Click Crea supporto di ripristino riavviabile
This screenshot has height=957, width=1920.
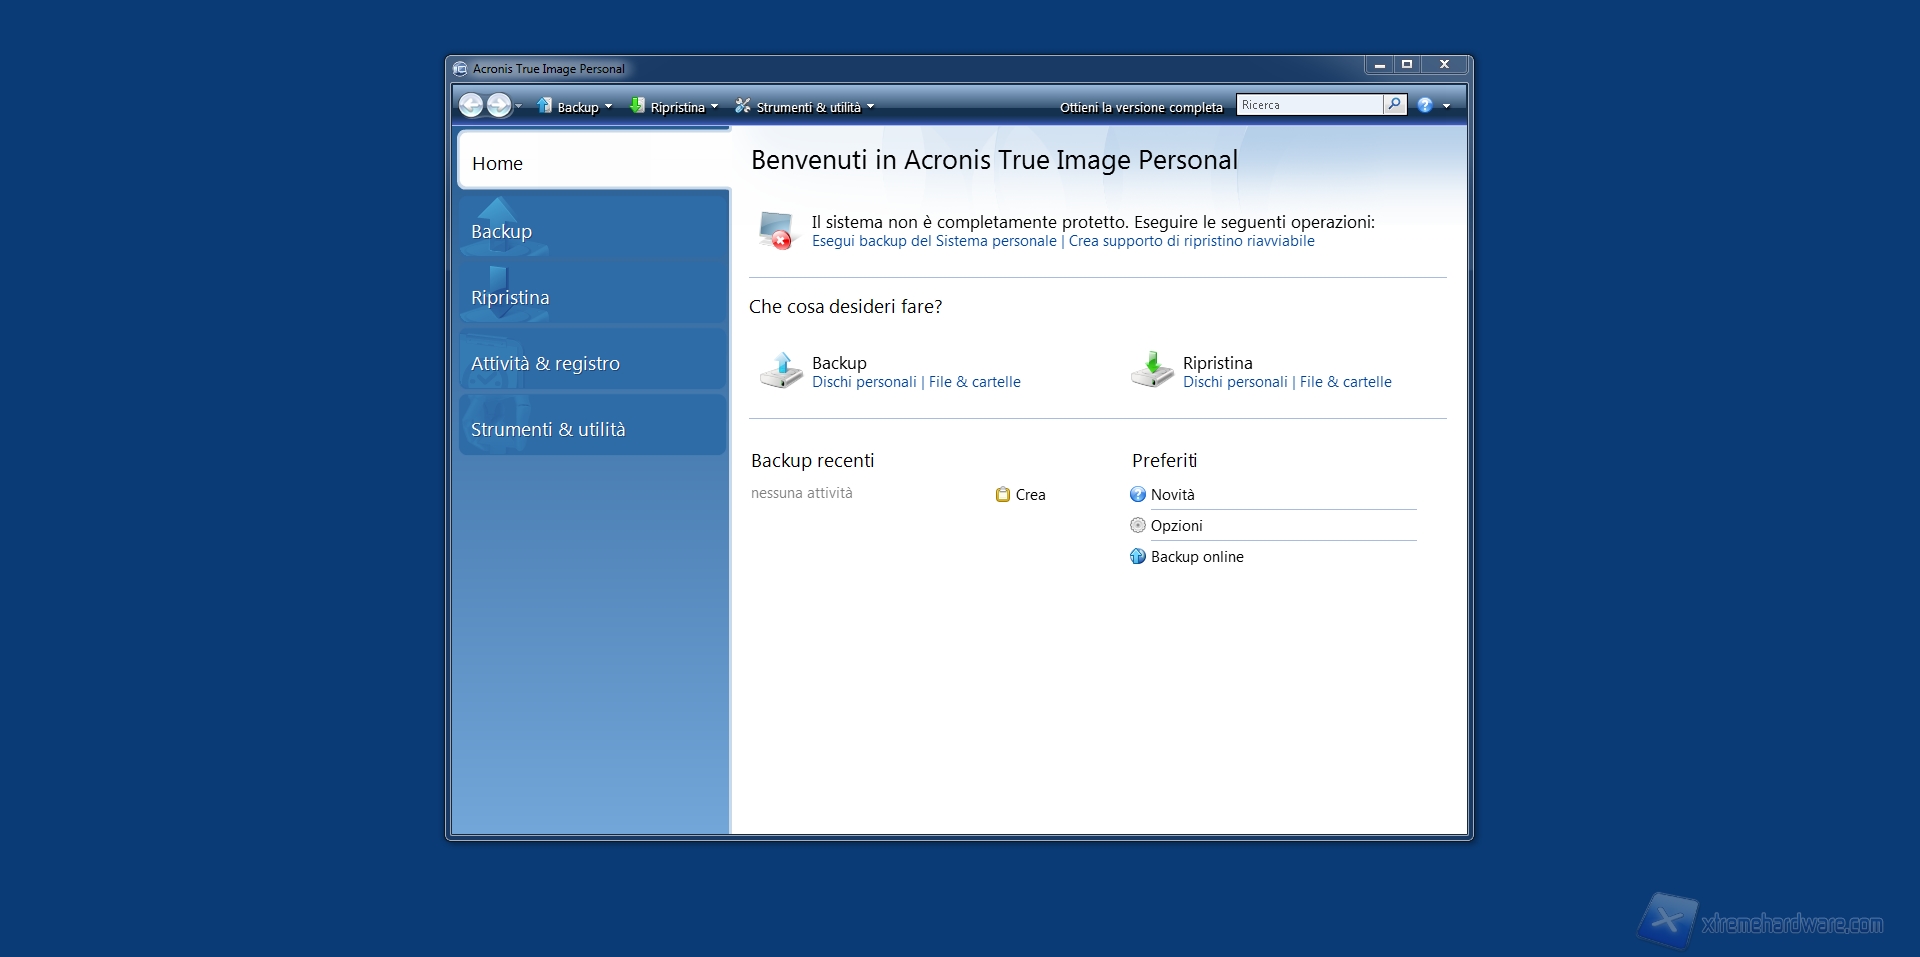[1191, 241]
